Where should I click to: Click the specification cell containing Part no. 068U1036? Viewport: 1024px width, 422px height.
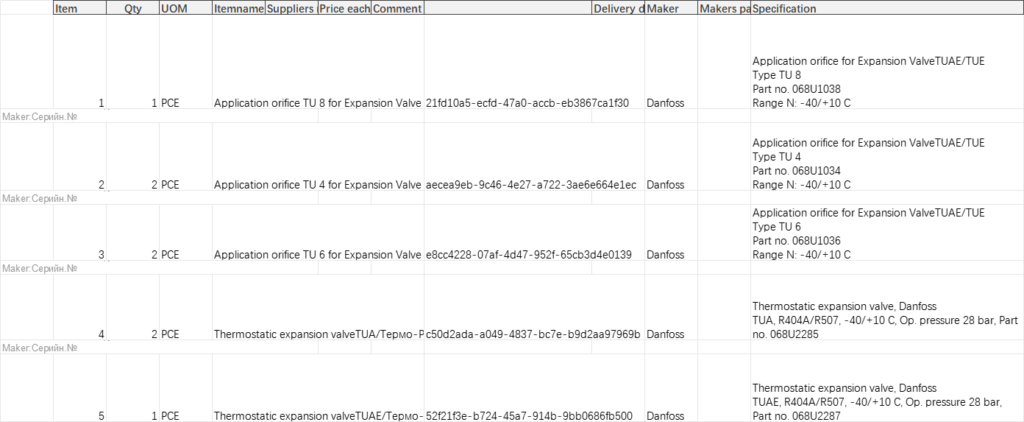coord(885,234)
